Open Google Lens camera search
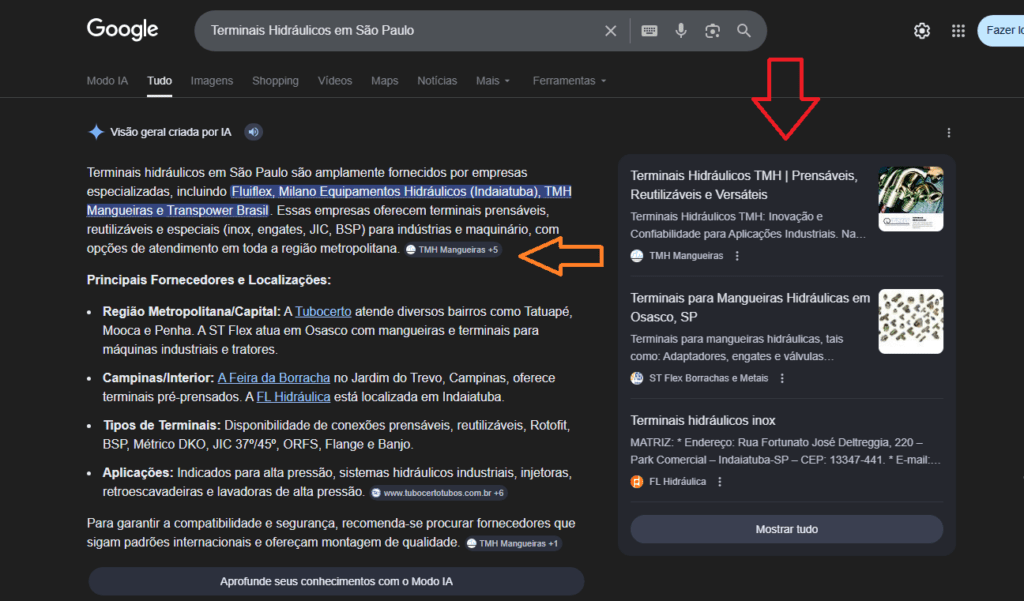 (x=712, y=30)
